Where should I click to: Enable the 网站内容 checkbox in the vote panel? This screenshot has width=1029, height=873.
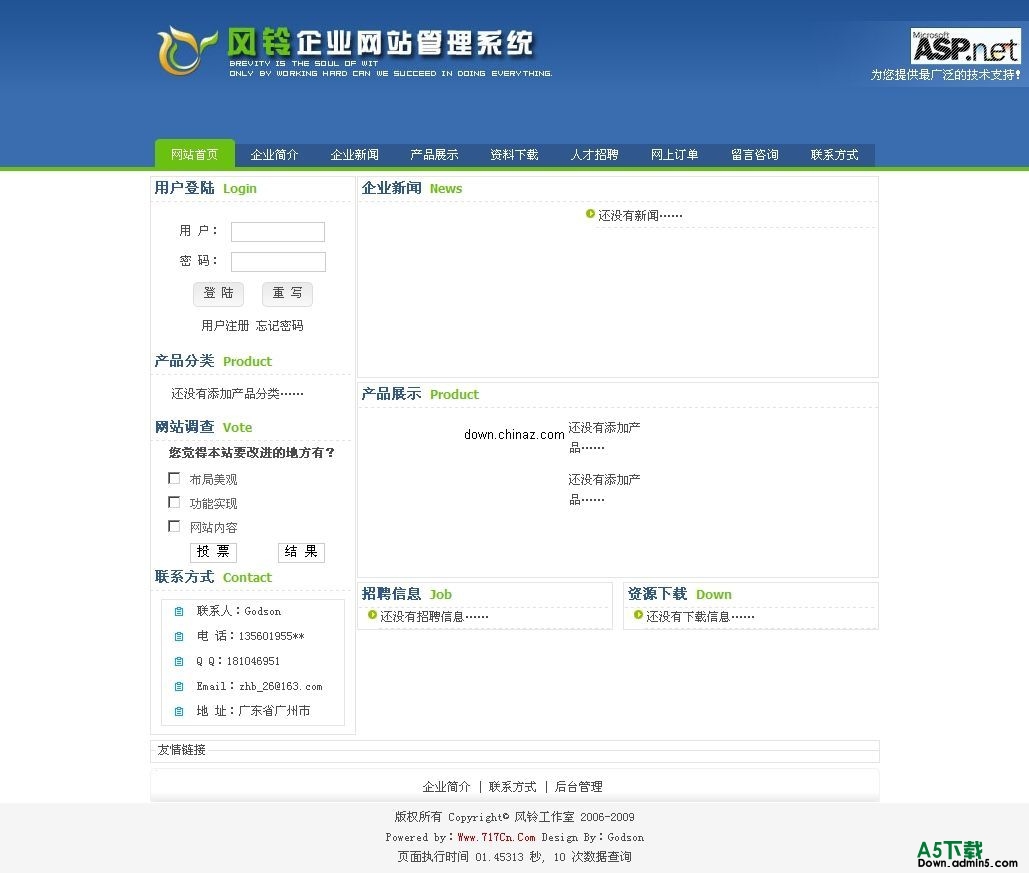click(x=174, y=526)
